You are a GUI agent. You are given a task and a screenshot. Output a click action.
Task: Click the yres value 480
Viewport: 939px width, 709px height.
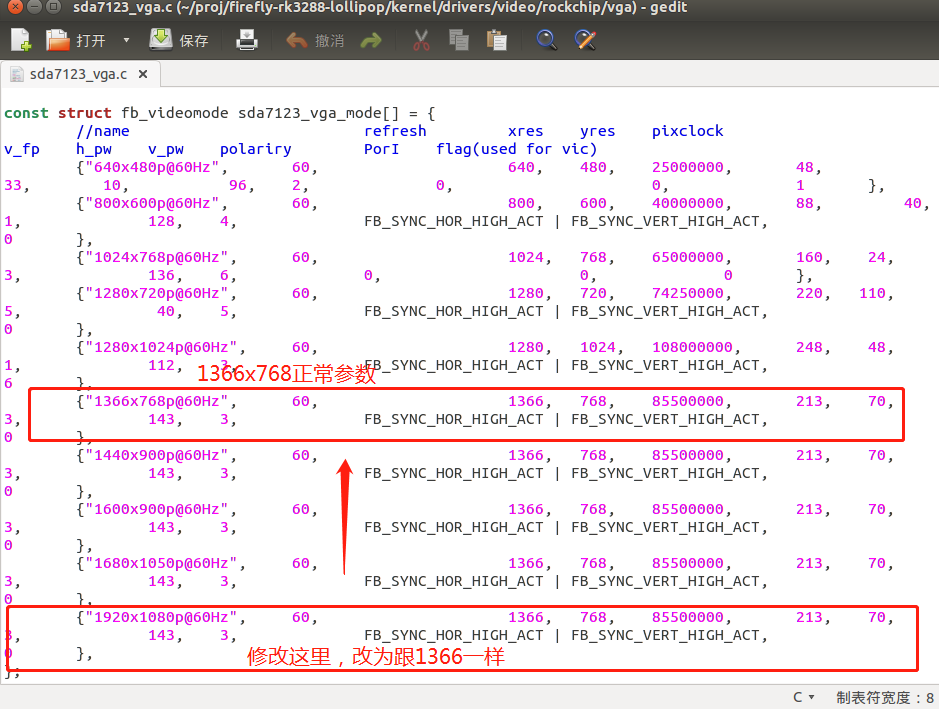pyautogui.click(x=593, y=167)
